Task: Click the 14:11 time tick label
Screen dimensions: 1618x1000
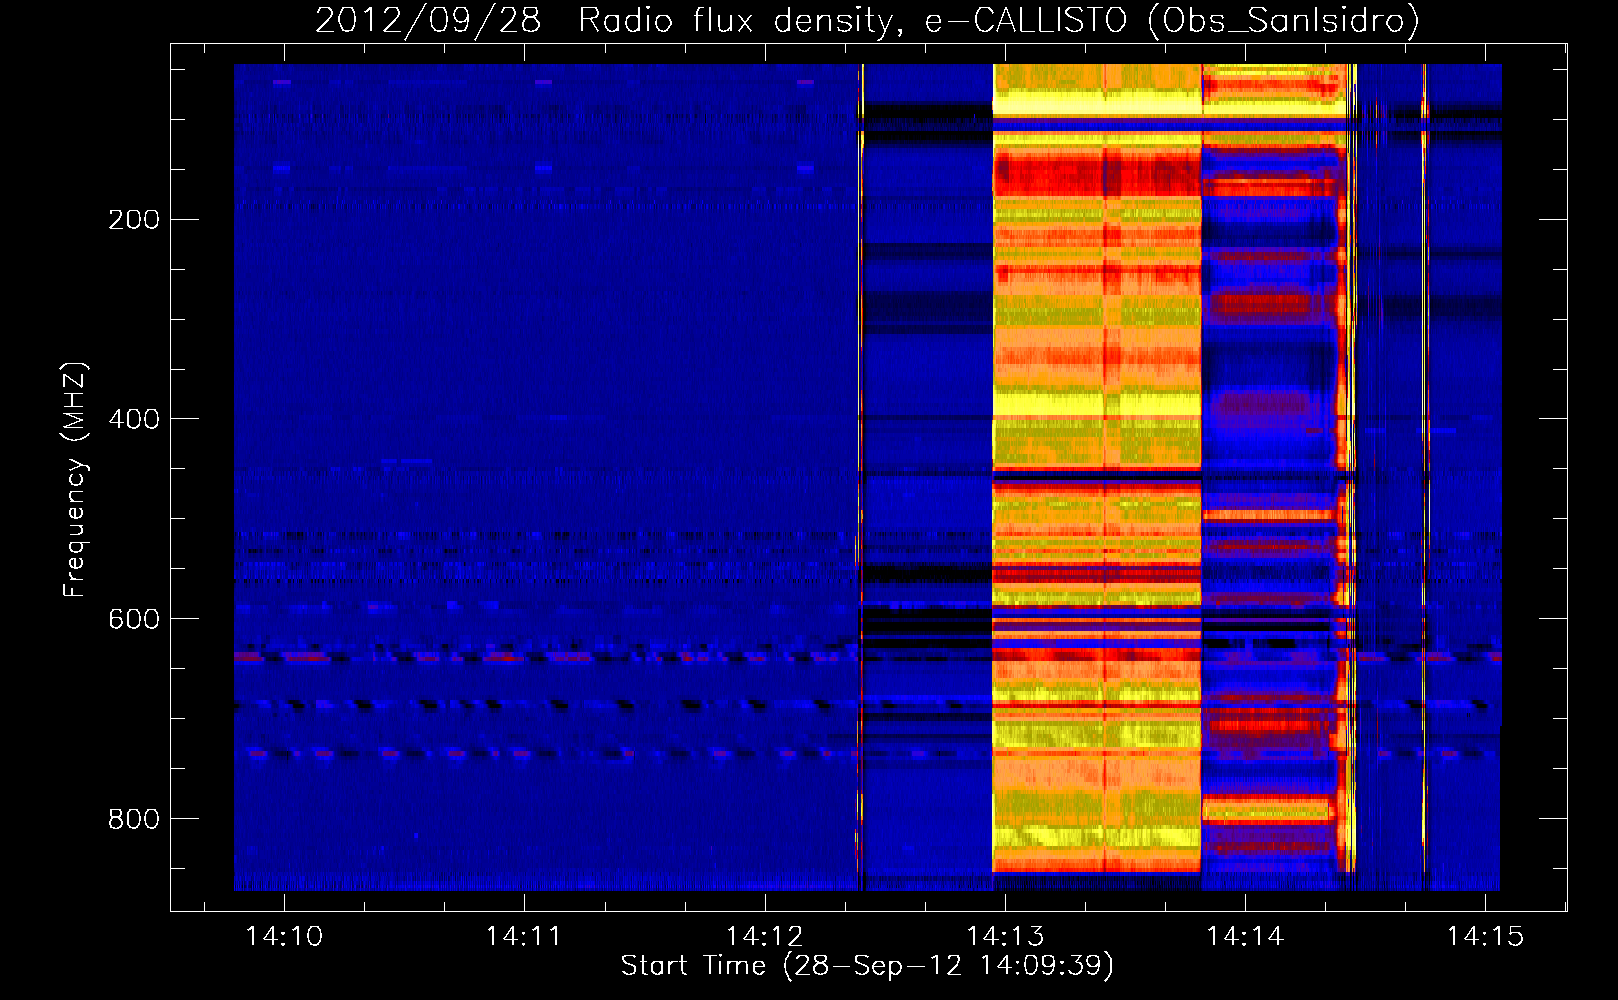Action: point(525,936)
